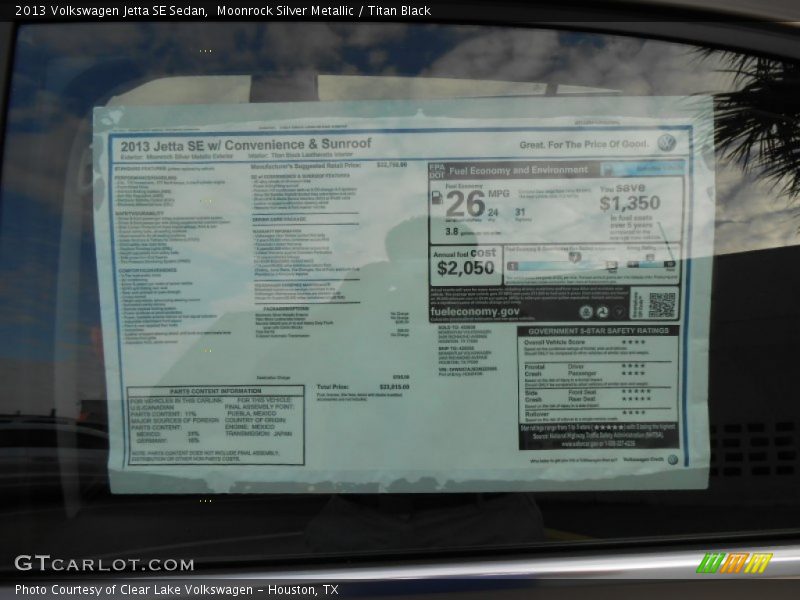800x600 pixels.
Task: Click the fuel economy greenhouse gas rating bar
Action: tap(562, 265)
